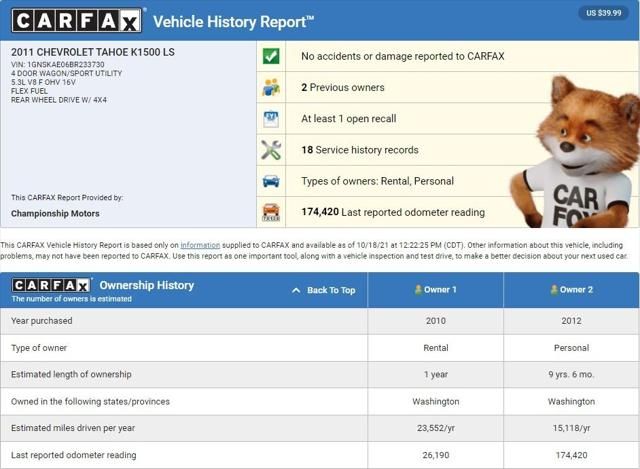Click Types of owners: Rental, Personal
640x469 pixels.
click(x=377, y=181)
